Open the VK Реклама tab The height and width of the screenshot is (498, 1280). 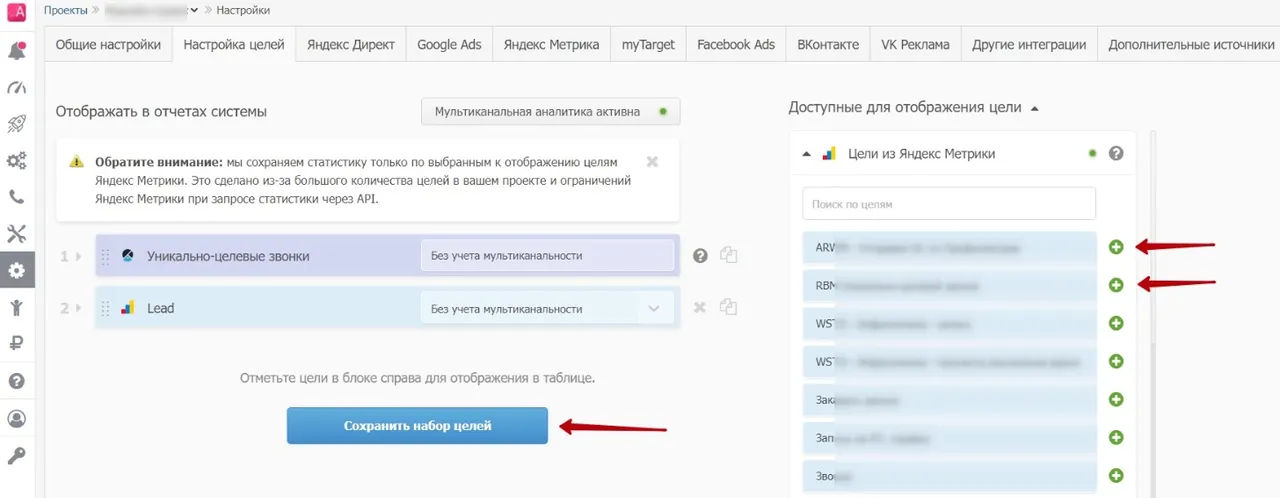click(x=917, y=44)
